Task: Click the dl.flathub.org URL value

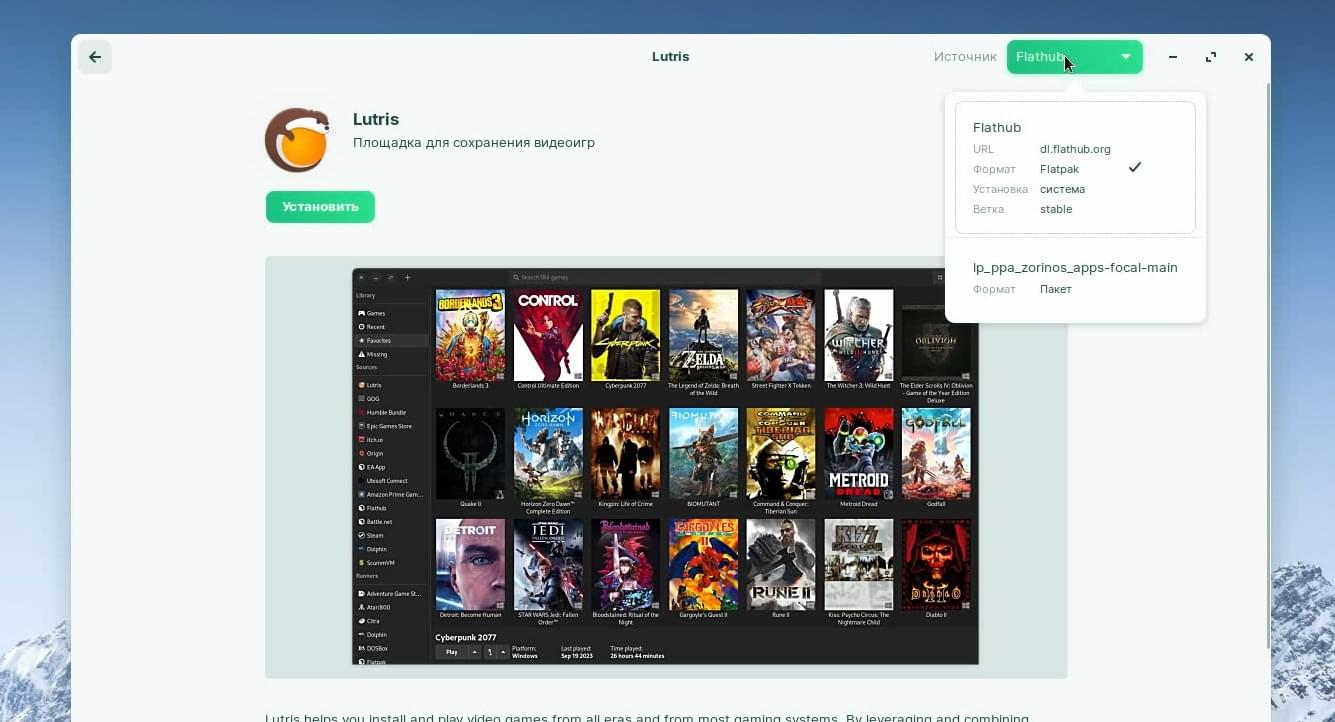Action: click(x=1075, y=149)
